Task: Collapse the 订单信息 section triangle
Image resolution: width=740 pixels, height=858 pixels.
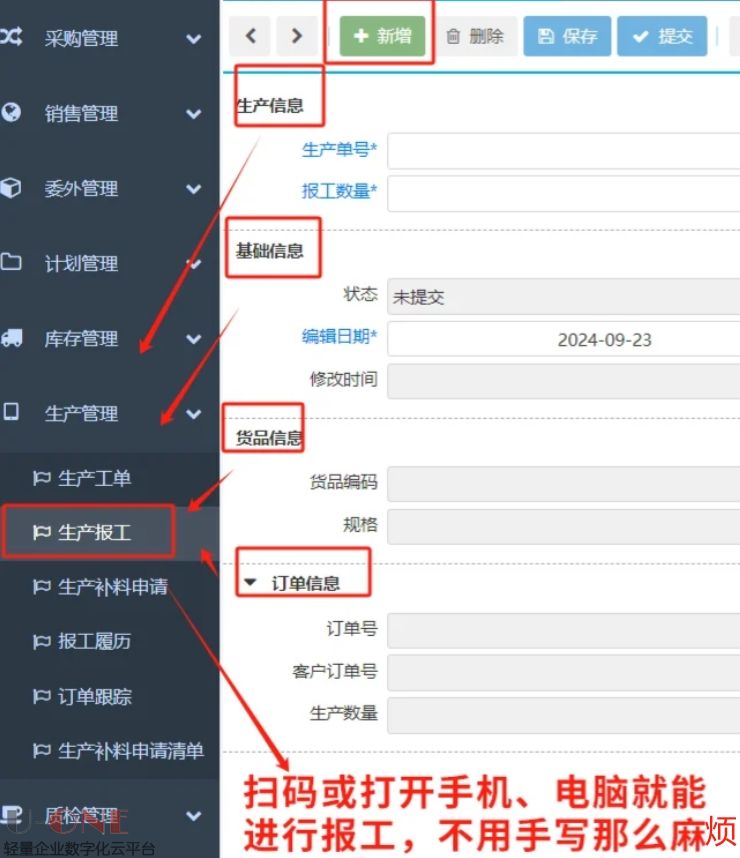Action: tap(250, 582)
